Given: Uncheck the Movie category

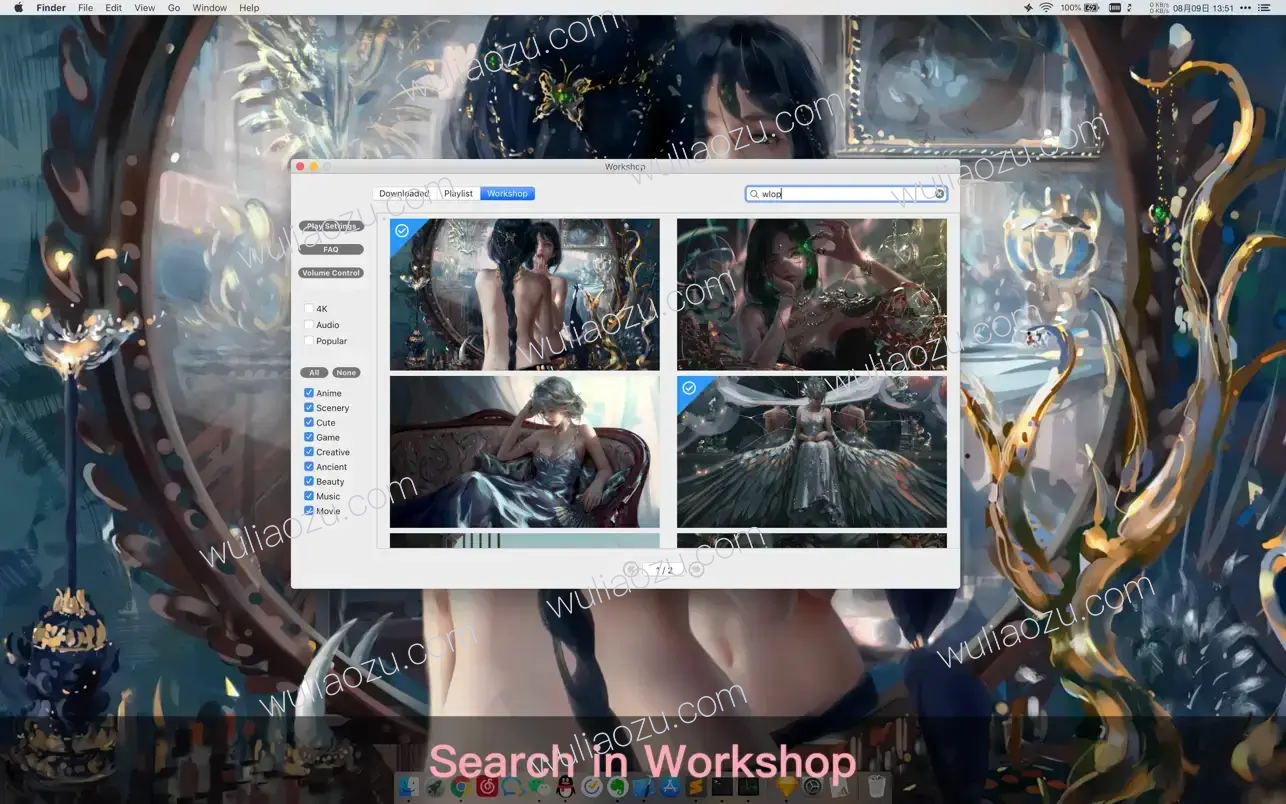Looking at the screenshot, I should pyautogui.click(x=309, y=510).
